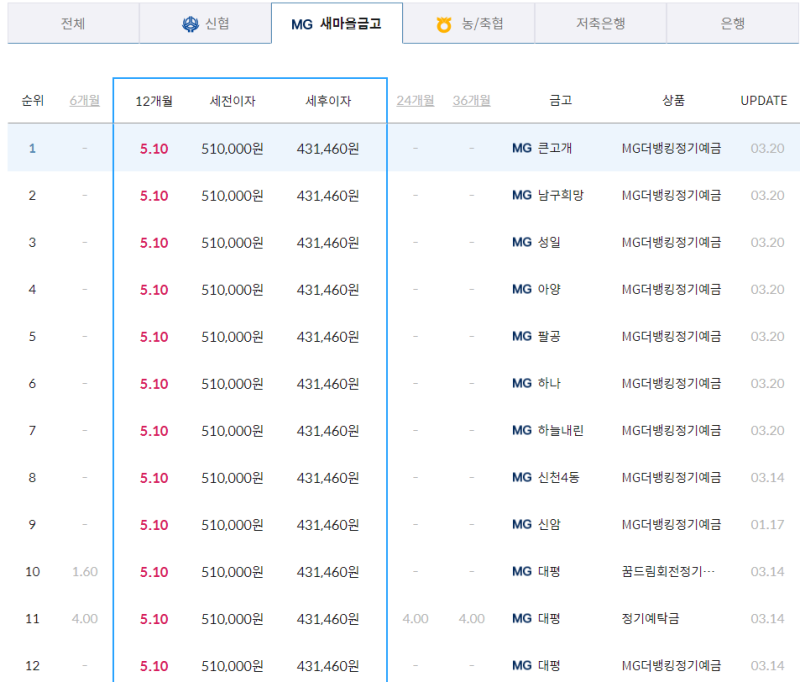Click the MG logo beside 신천4동

click(x=522, y=477)
